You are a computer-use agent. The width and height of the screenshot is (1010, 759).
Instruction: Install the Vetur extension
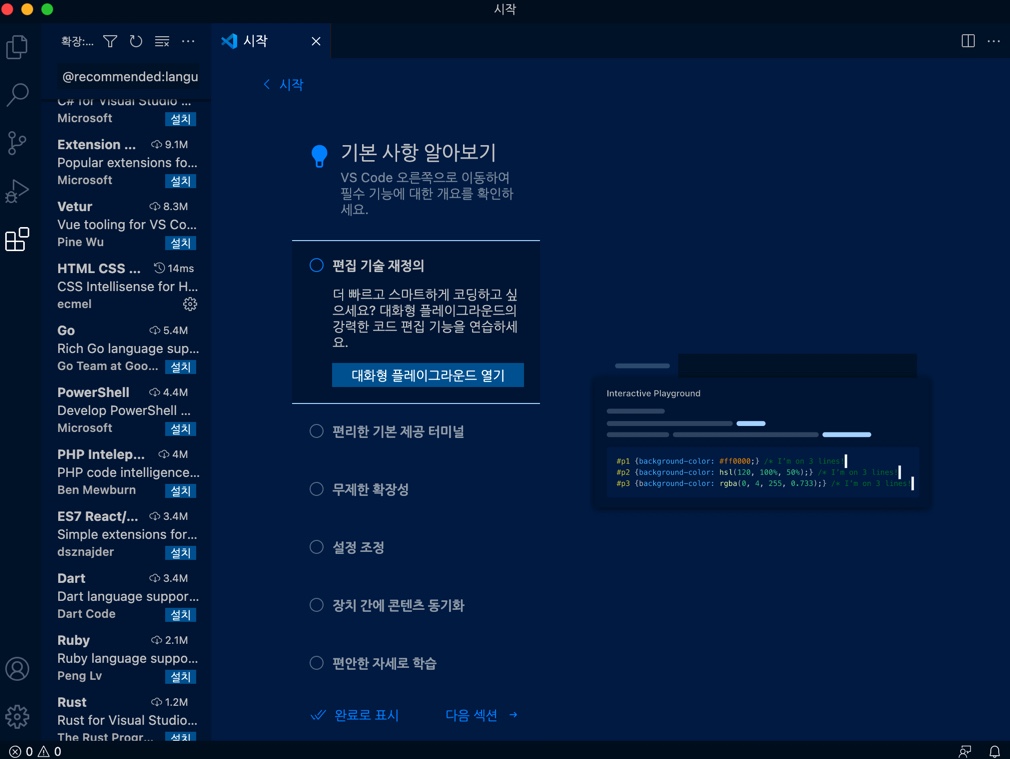point(180,243)
